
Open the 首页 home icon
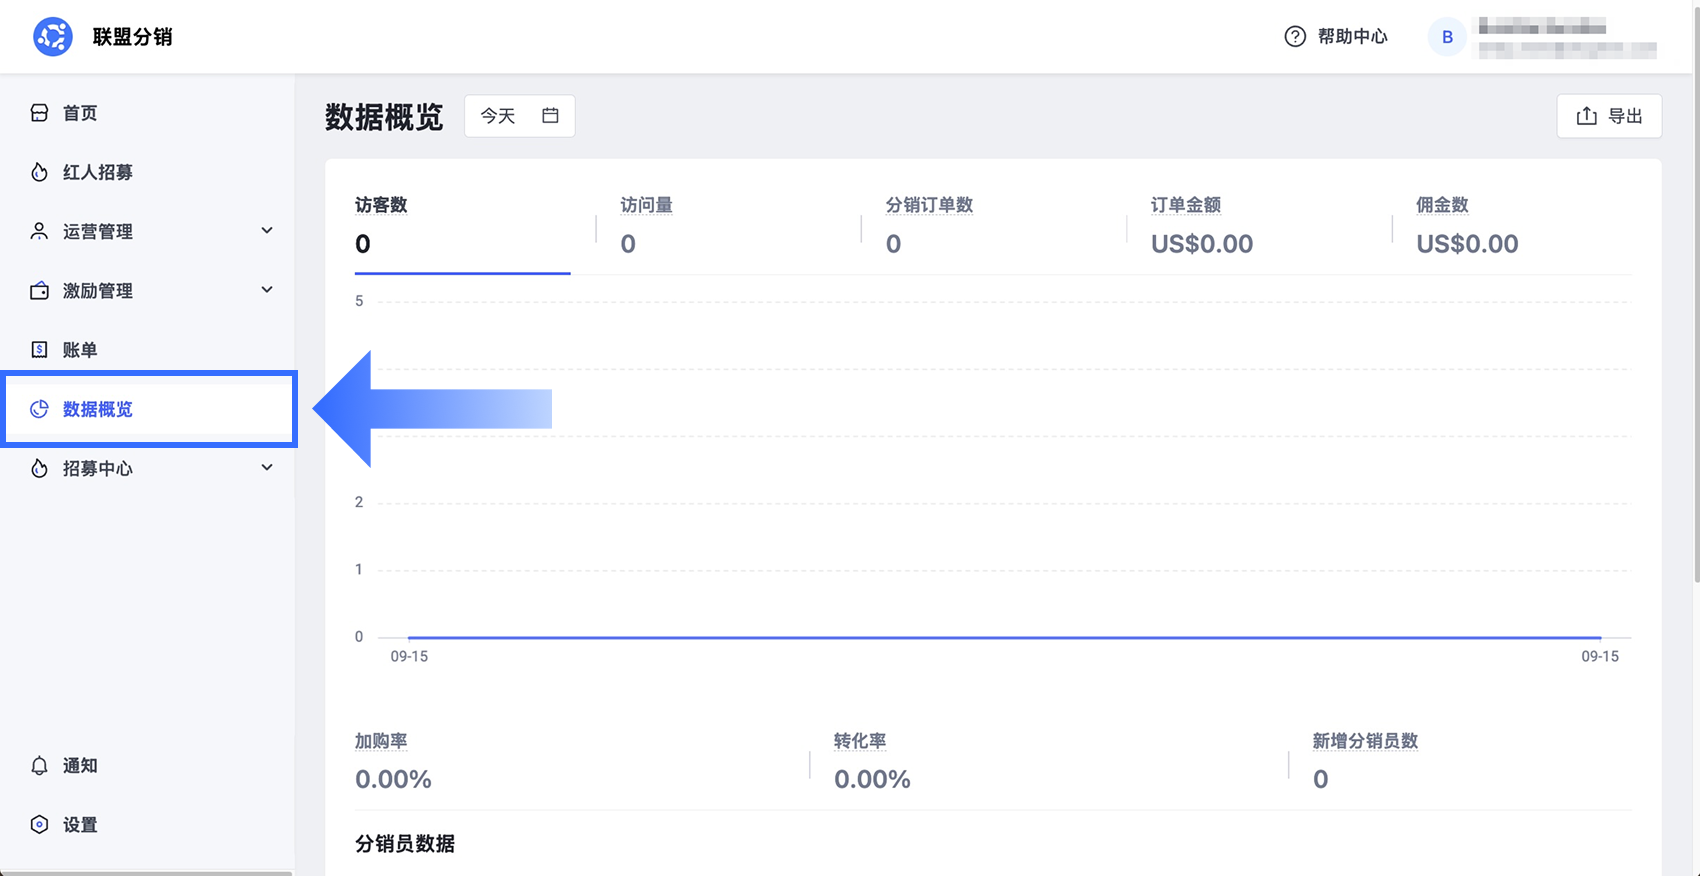(39, 113)
